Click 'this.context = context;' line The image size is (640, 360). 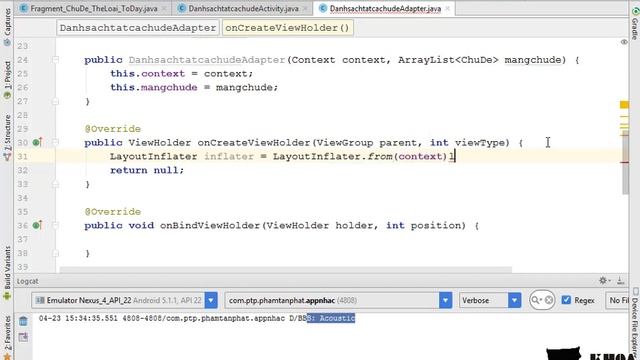pyautogui.click(x=182, y=74)
